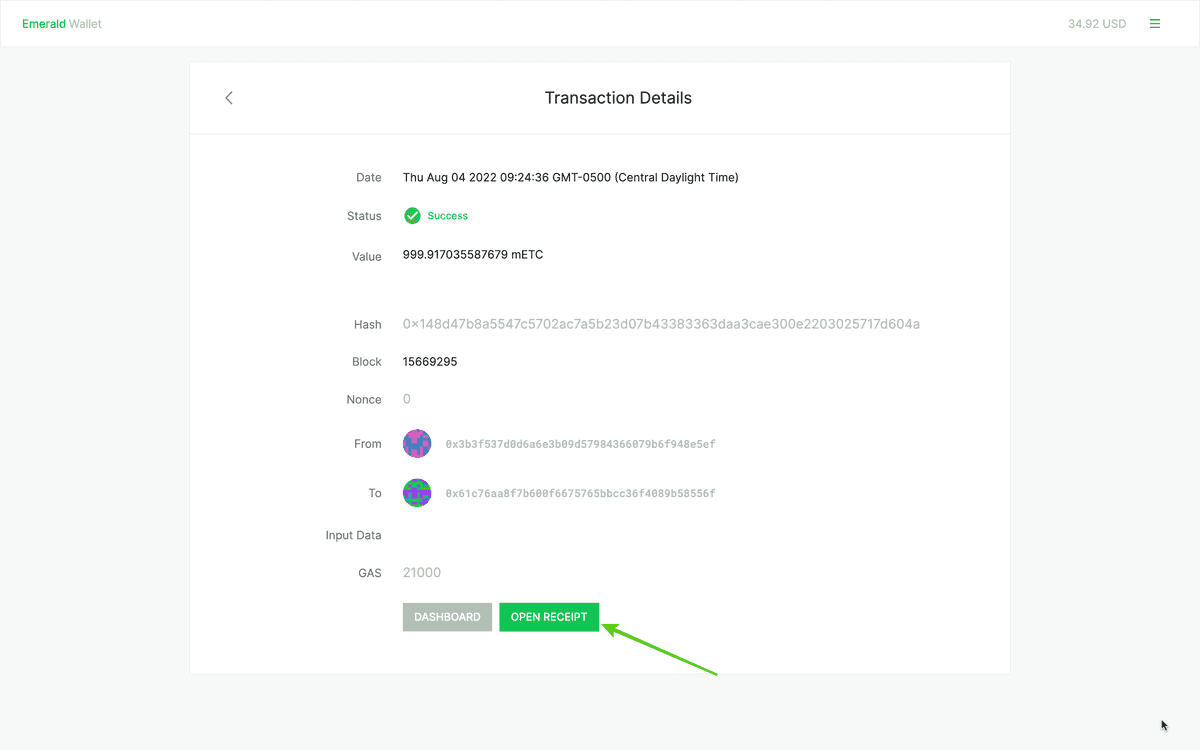Click the transaction date text
1200x750 pixels.
[x=570, y=178]
